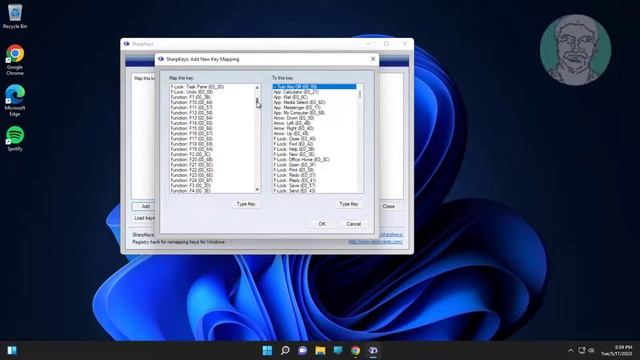Image resolution: width=640 pixels, height=360 pixels.
Task: Open the Chat app in taskbar
Action: tap(302, 350)
